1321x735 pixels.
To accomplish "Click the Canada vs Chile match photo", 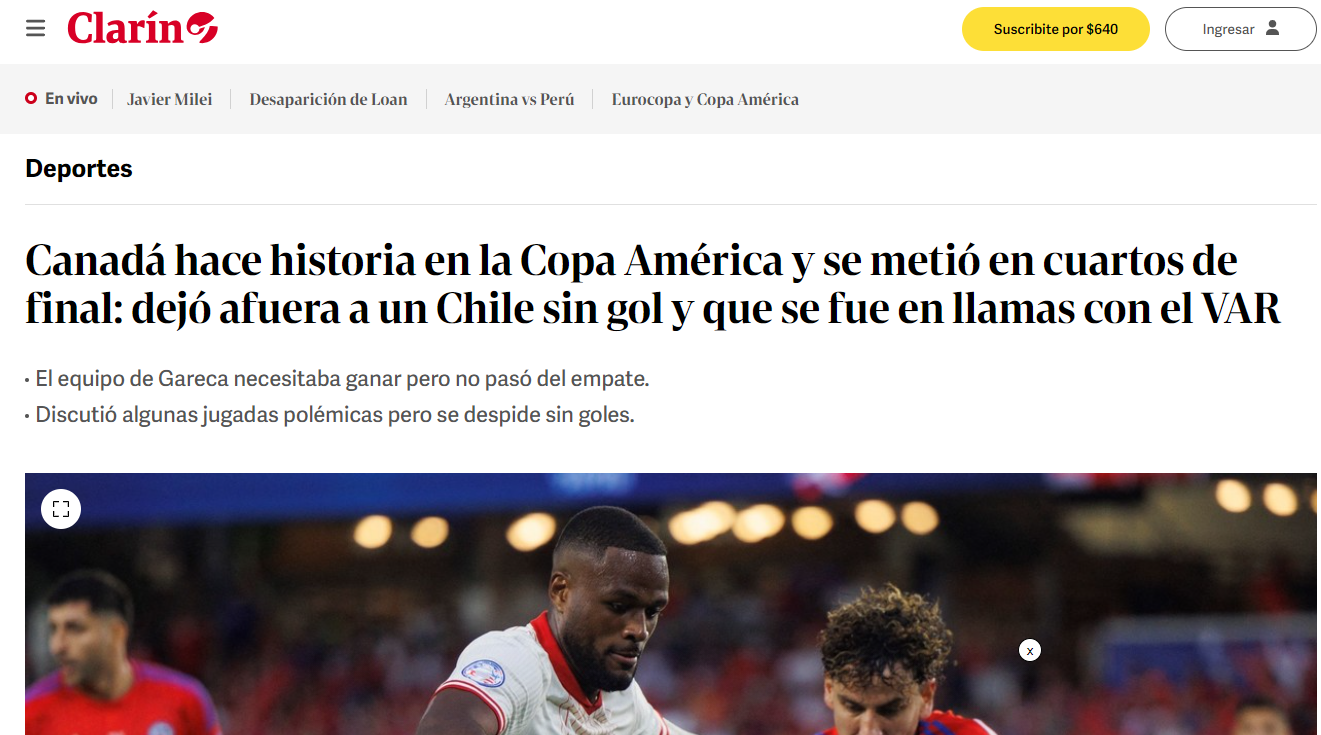I will click(x=671, y=604).
